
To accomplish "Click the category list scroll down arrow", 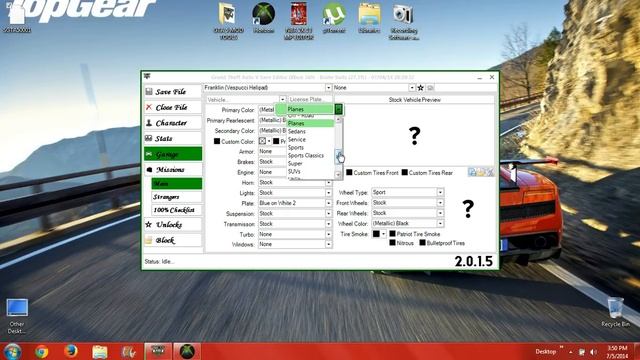I will (x=338, y=175).
